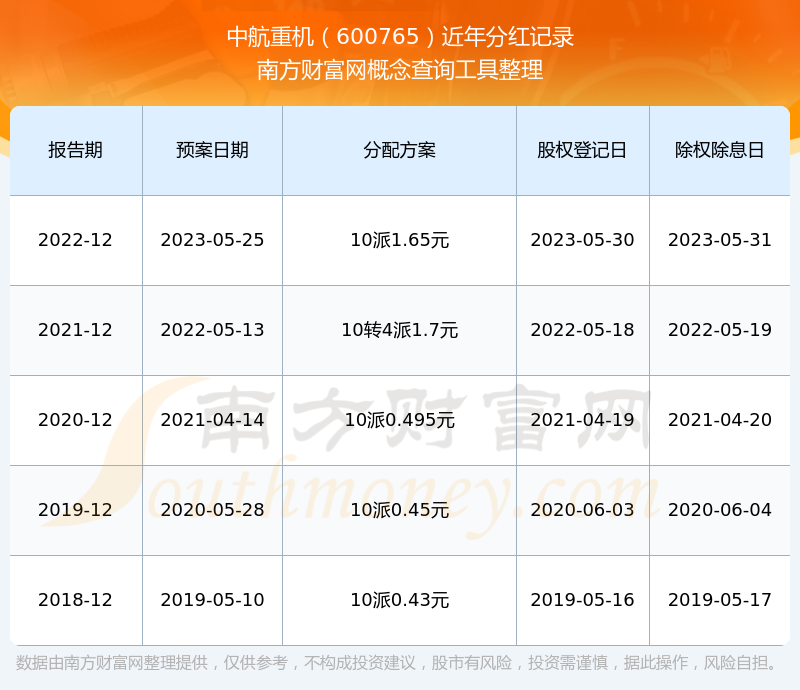Click the title 中航重机（600765）近年分红记录
The image size is (800, 690).
401,37
